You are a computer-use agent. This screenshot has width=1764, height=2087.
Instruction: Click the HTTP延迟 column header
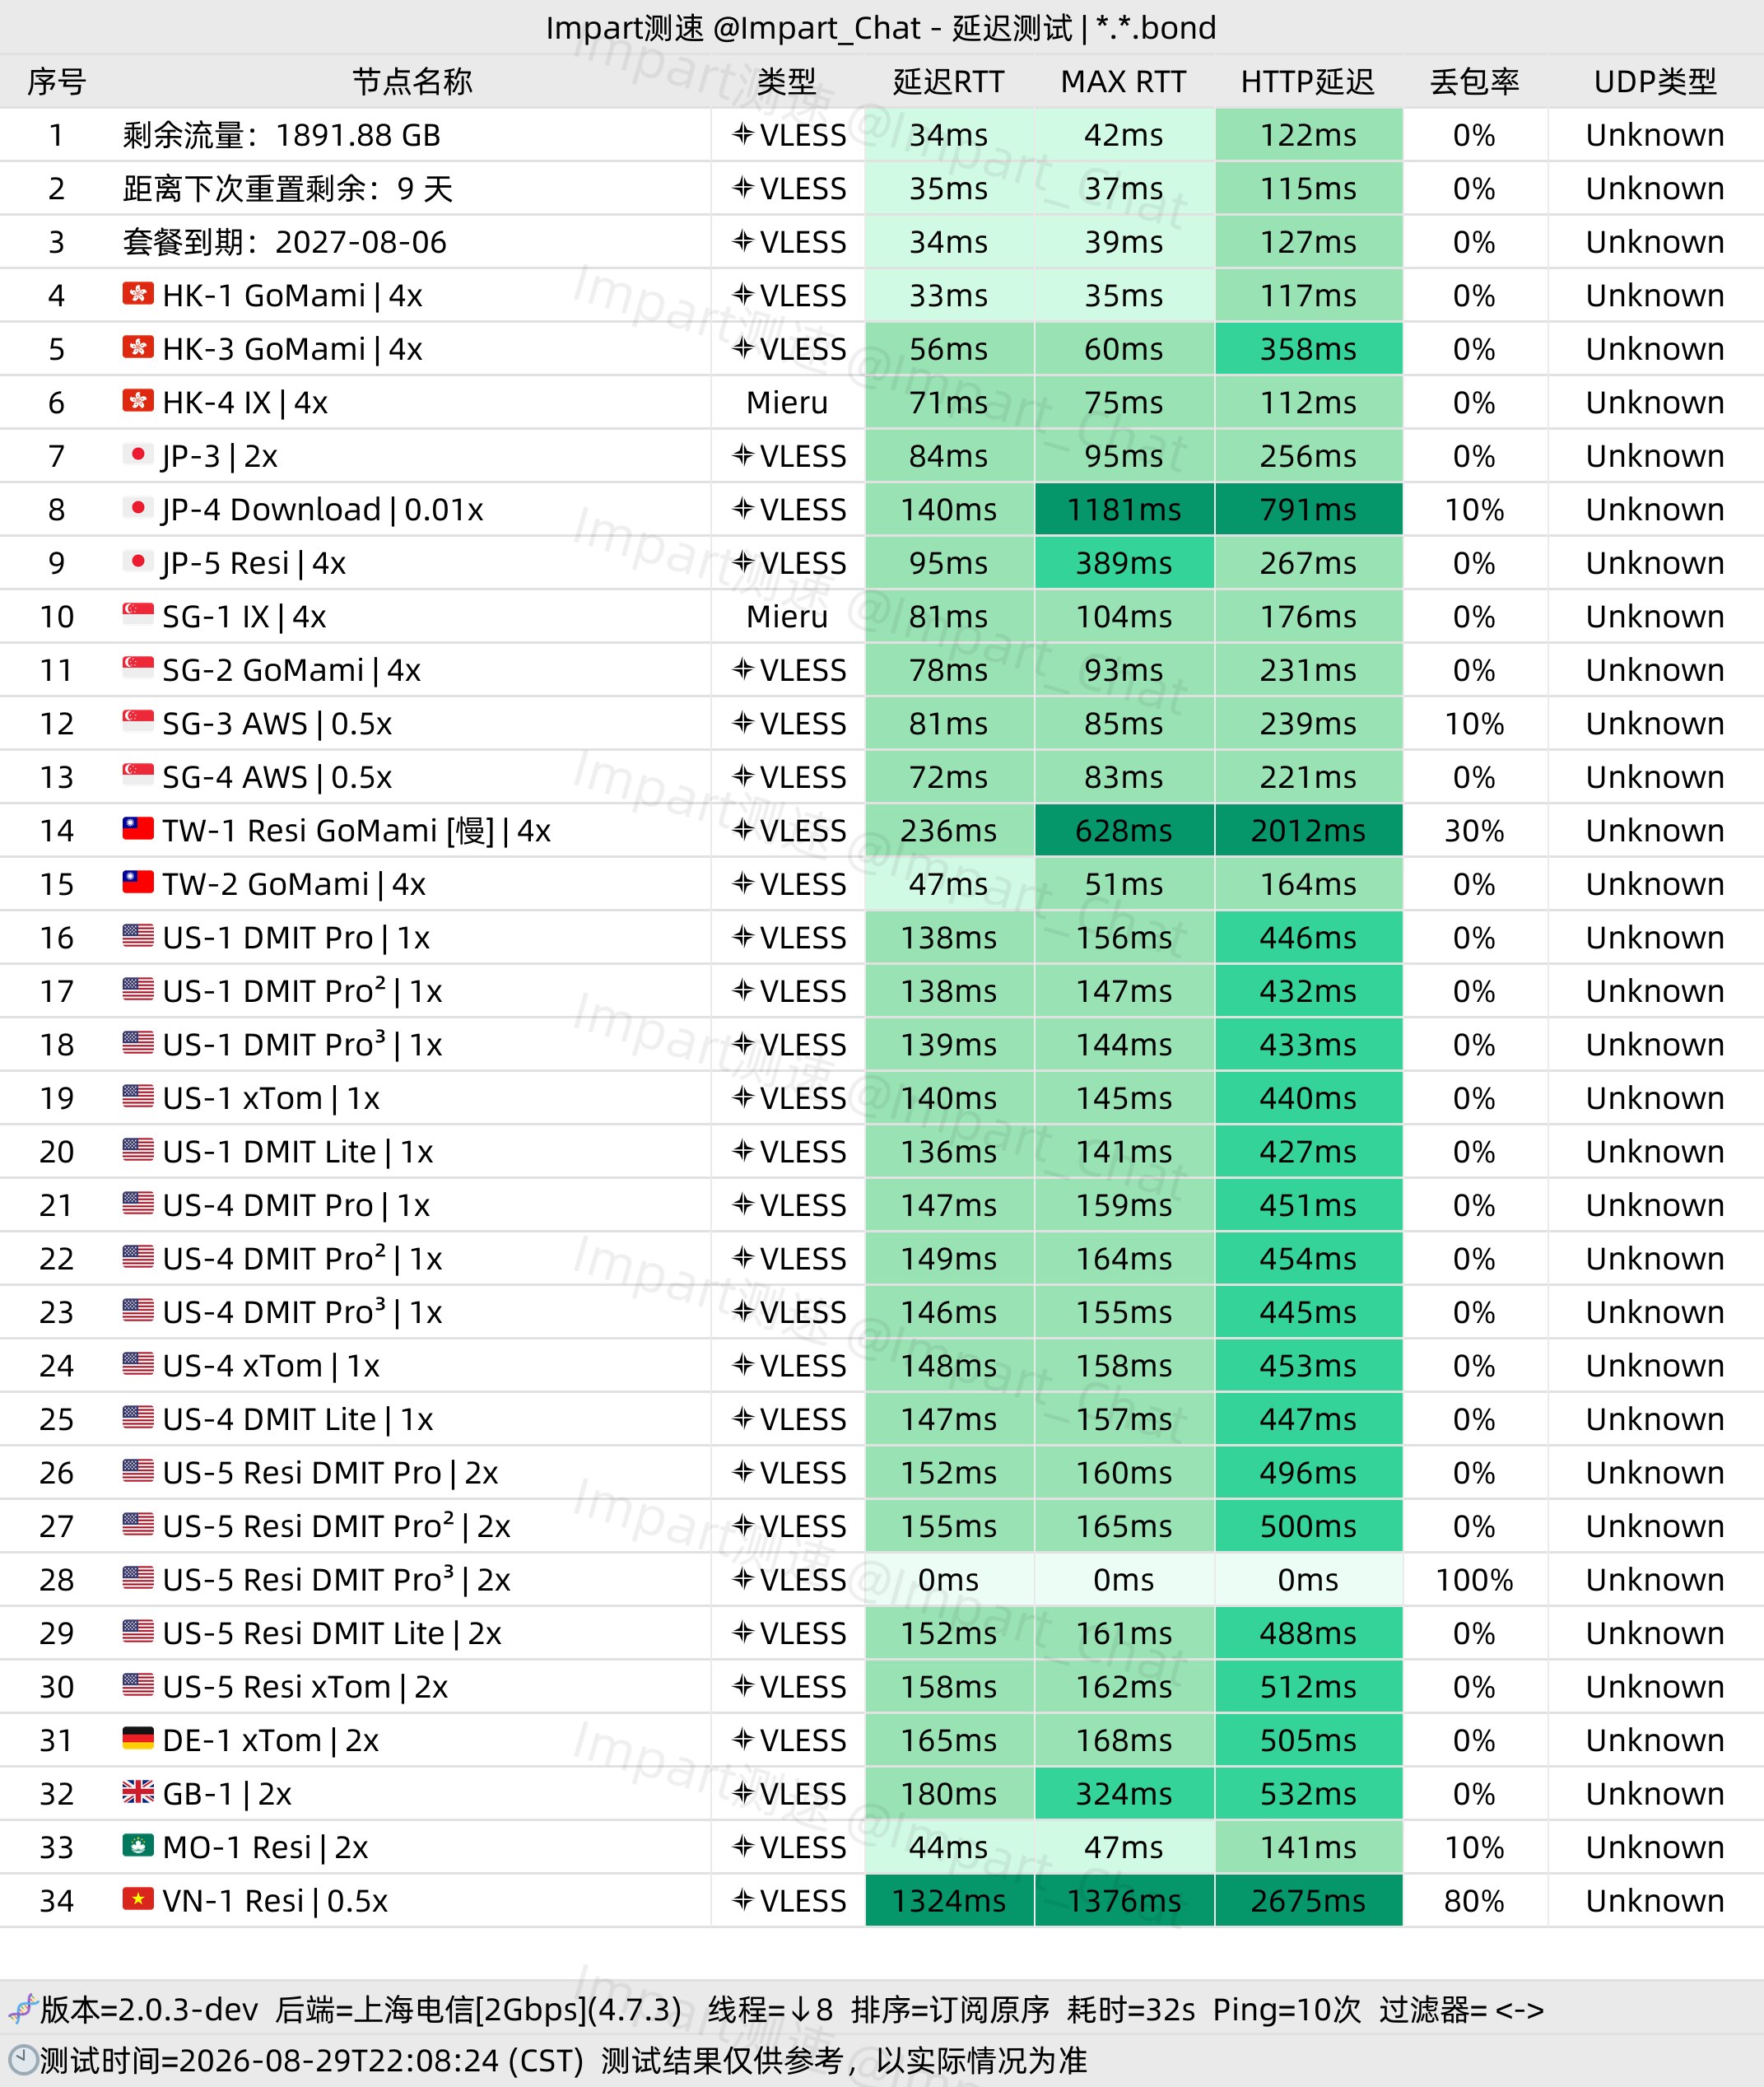tap(1308, 81)
